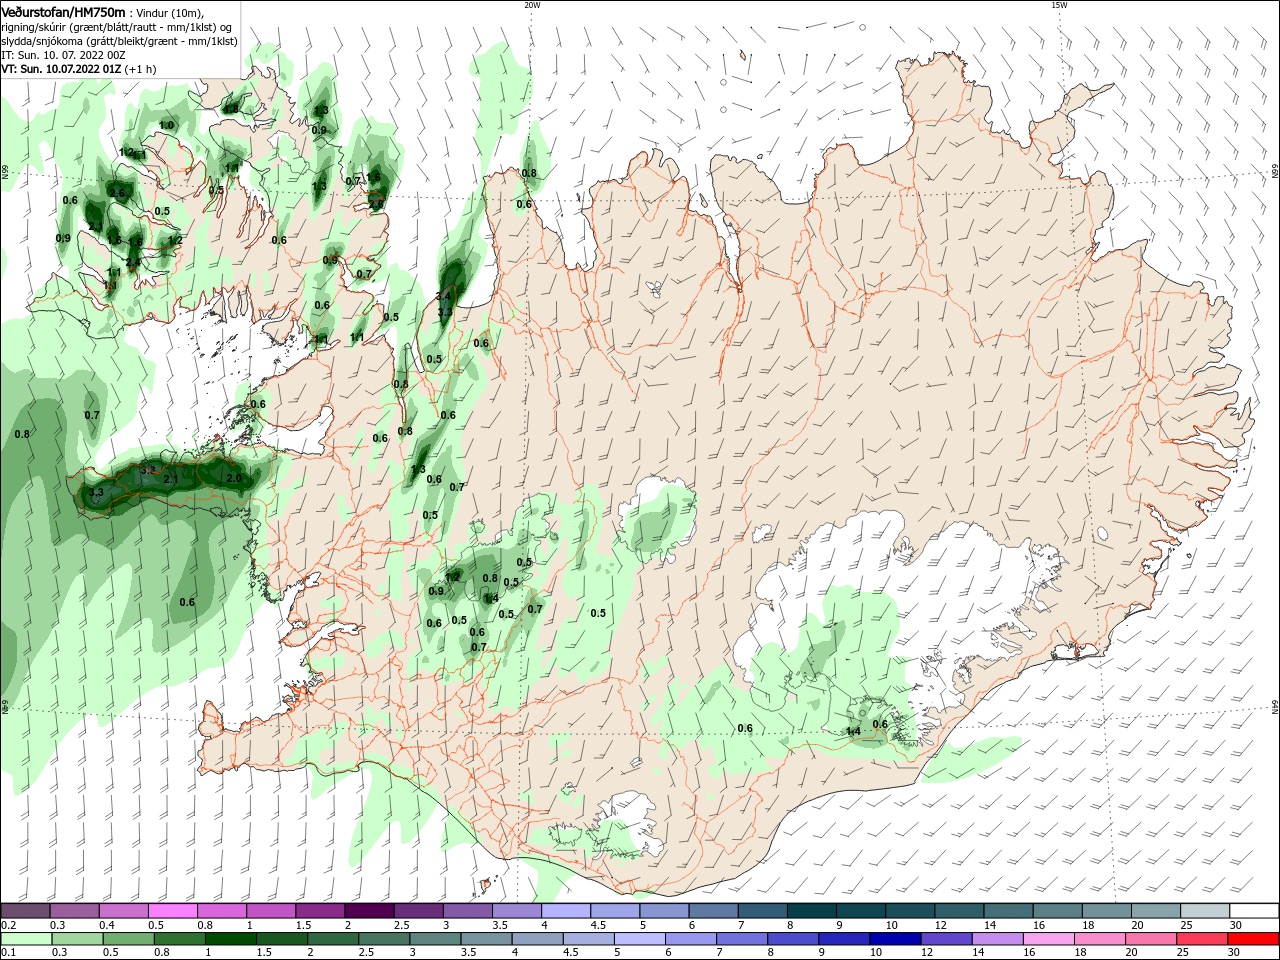Click the '20W' longitude label
The image size is (1280, 960).
532,5
